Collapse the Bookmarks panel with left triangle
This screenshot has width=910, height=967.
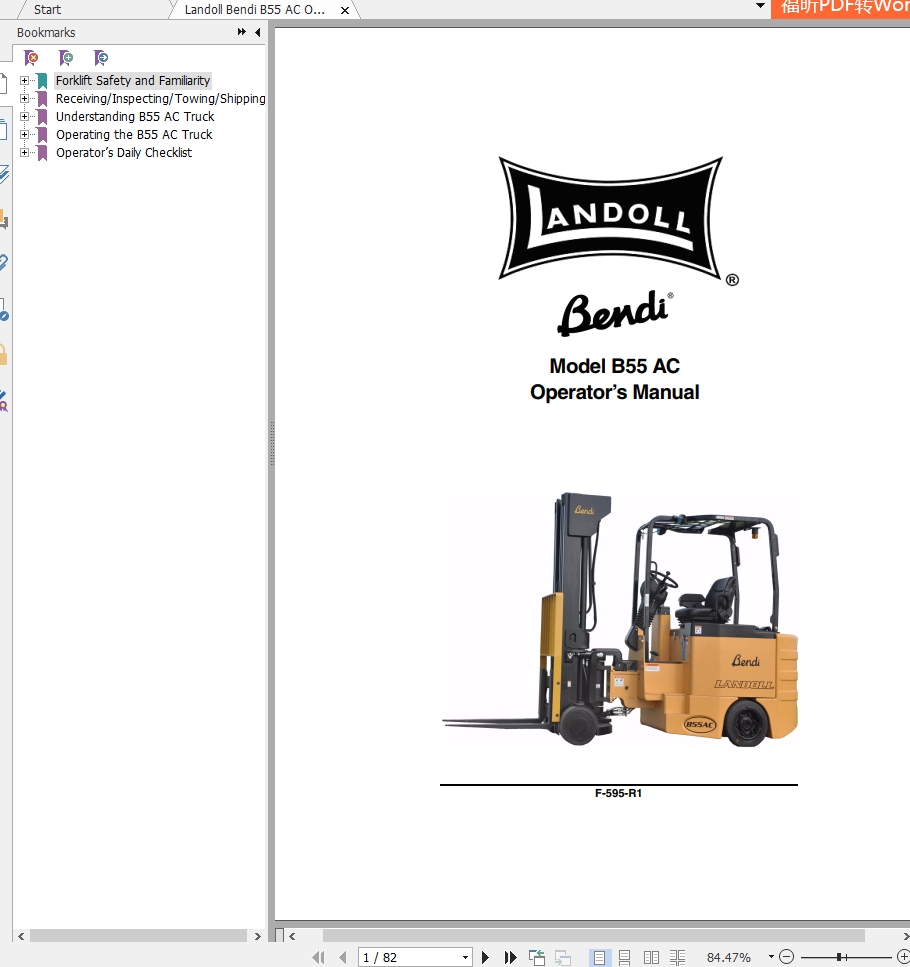(x=258, y=32)
